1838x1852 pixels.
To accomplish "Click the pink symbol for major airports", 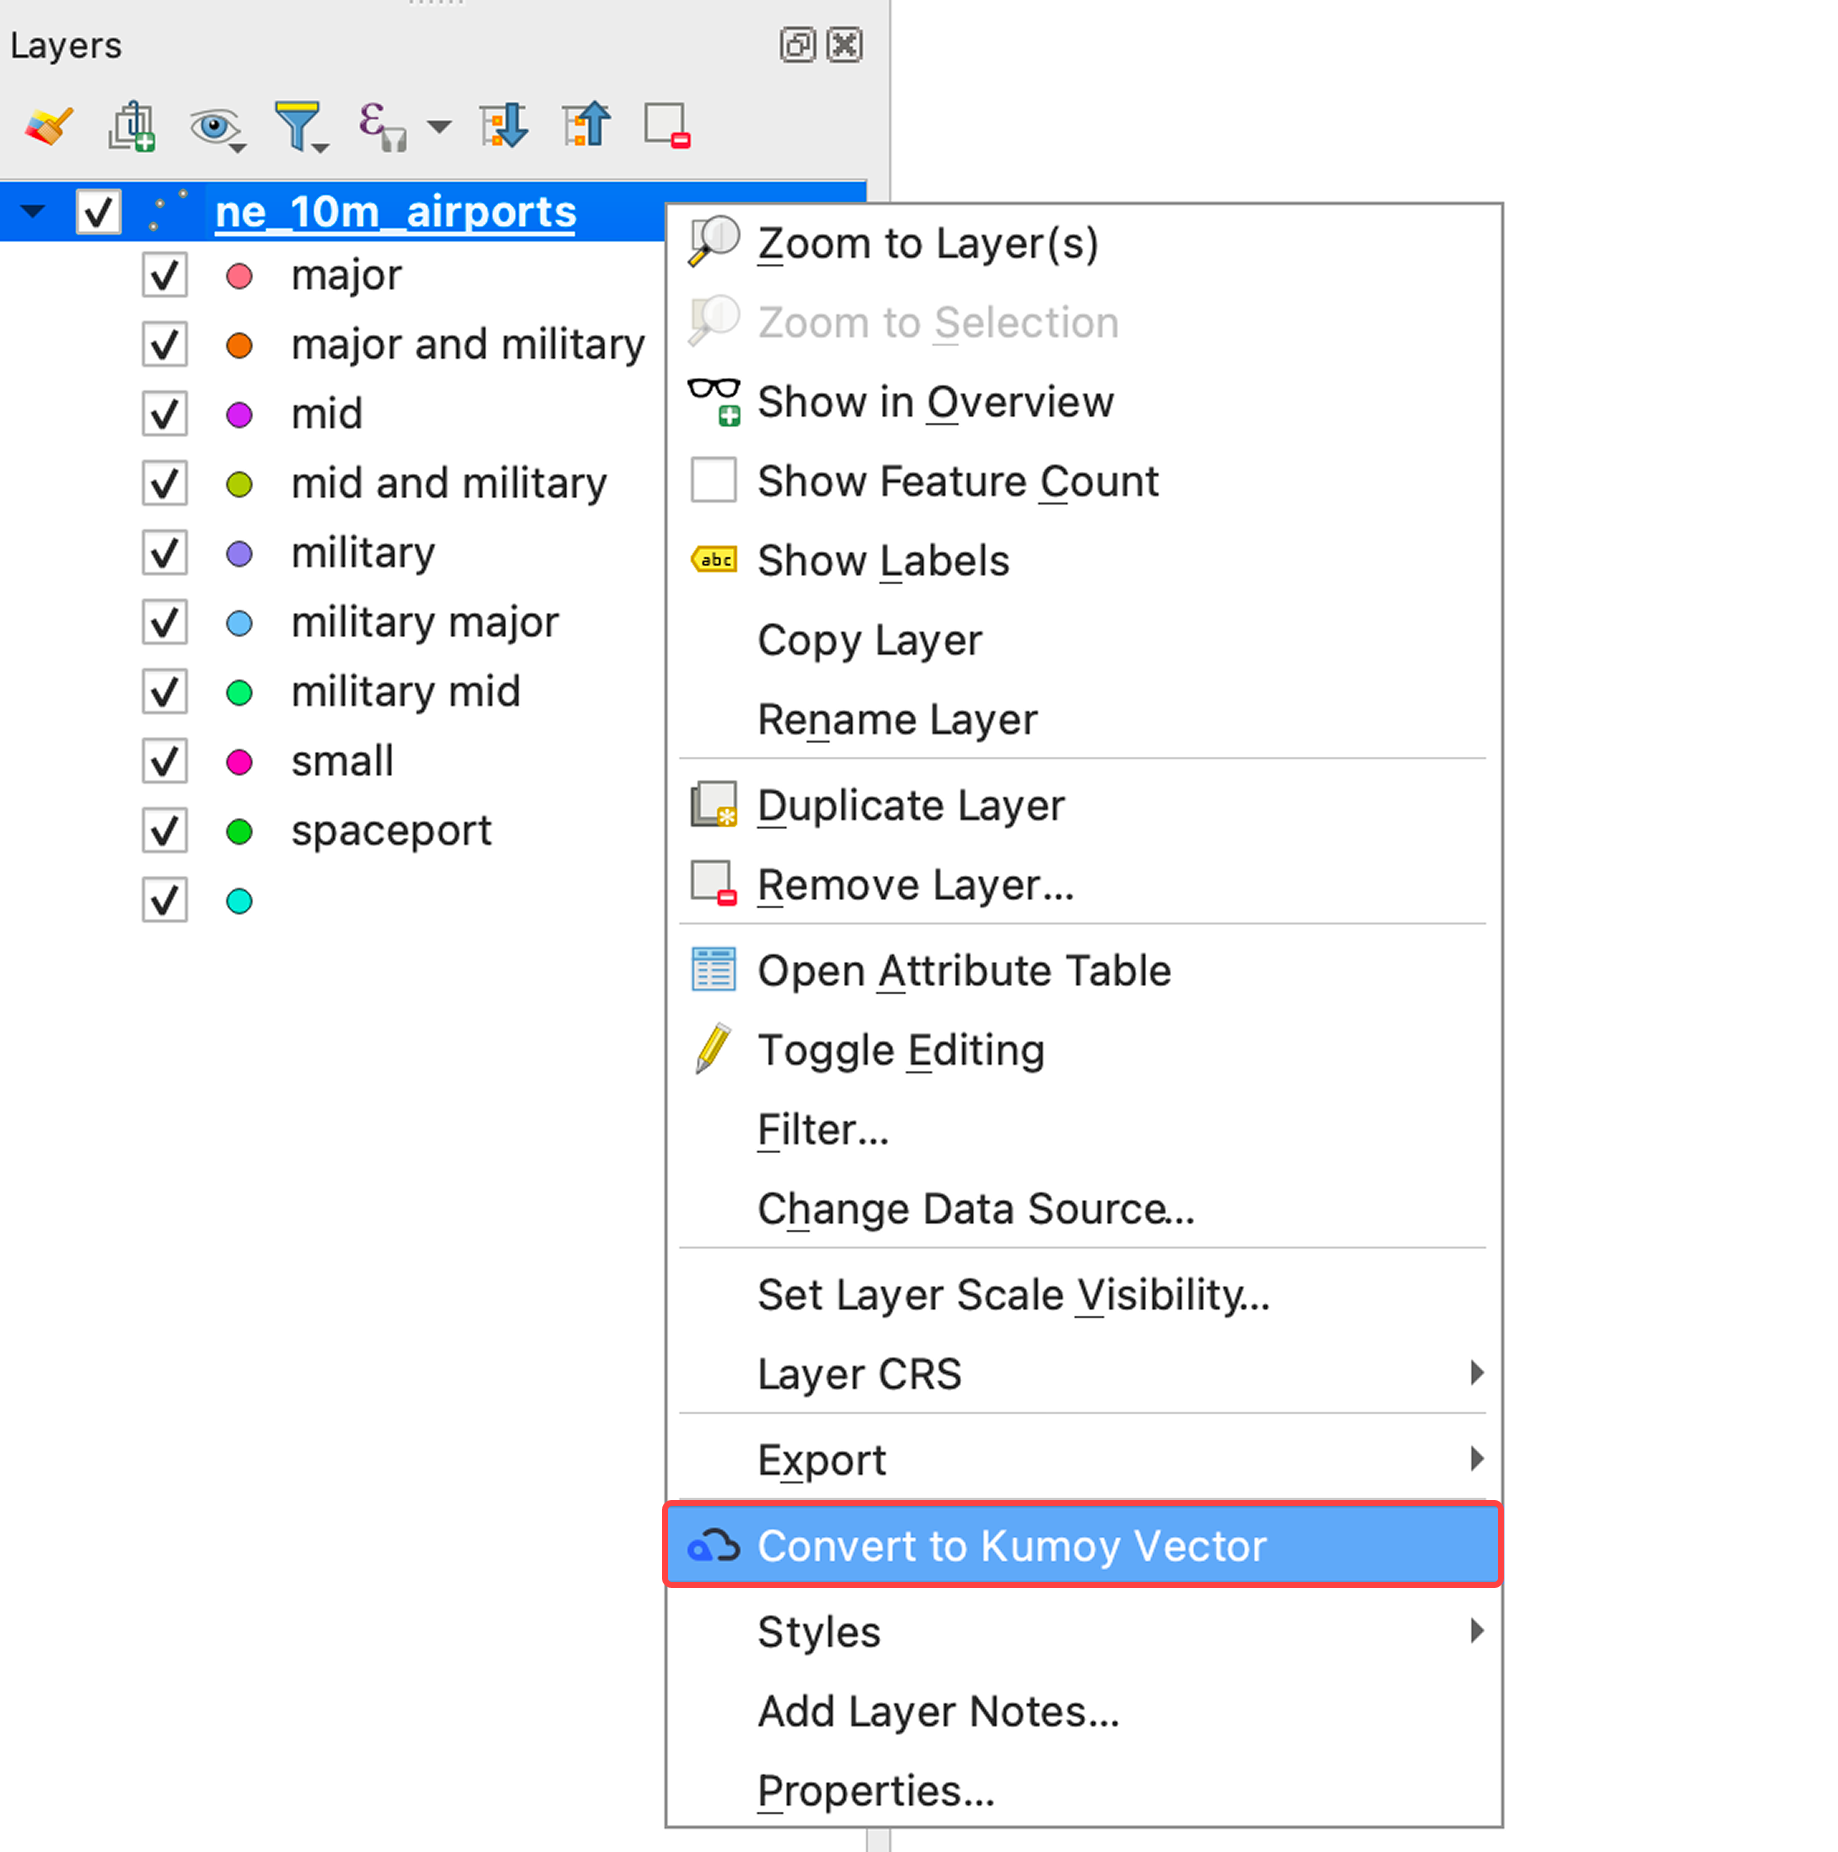I will pos(239,275).
